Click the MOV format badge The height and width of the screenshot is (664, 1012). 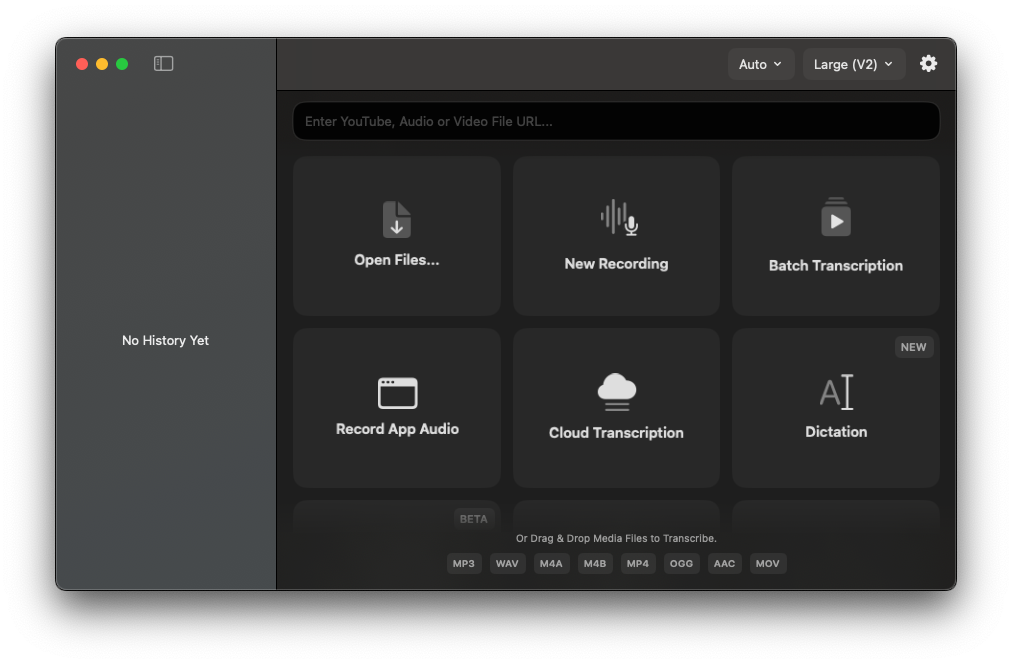click(767, 564)
